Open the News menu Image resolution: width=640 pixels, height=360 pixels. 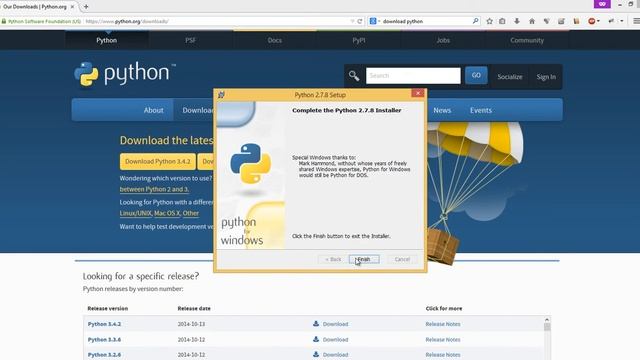442,110
